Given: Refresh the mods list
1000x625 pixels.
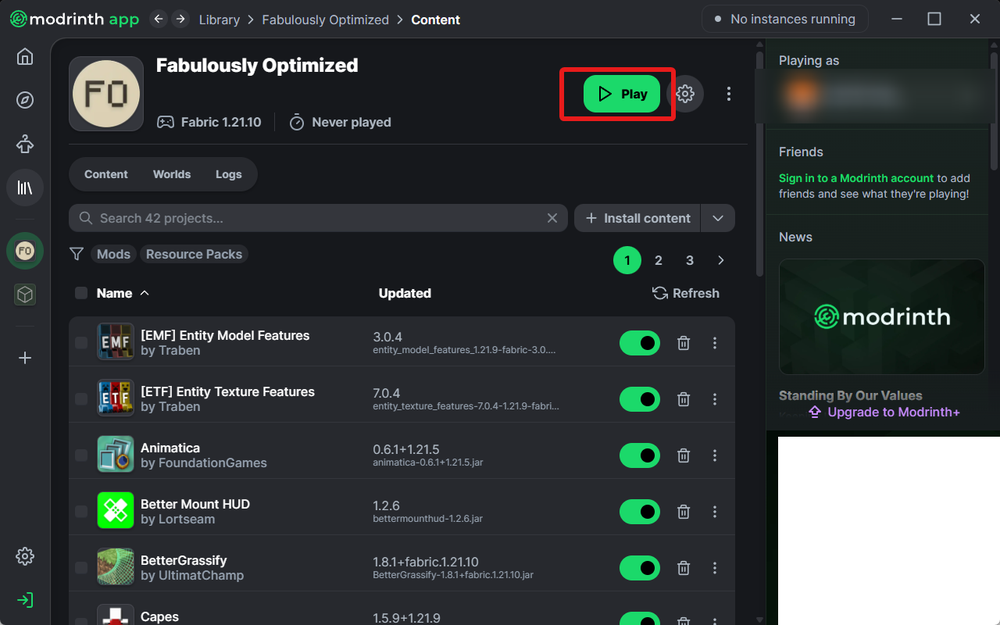Looking at the screenshot, I should click(x=686, y=293).
